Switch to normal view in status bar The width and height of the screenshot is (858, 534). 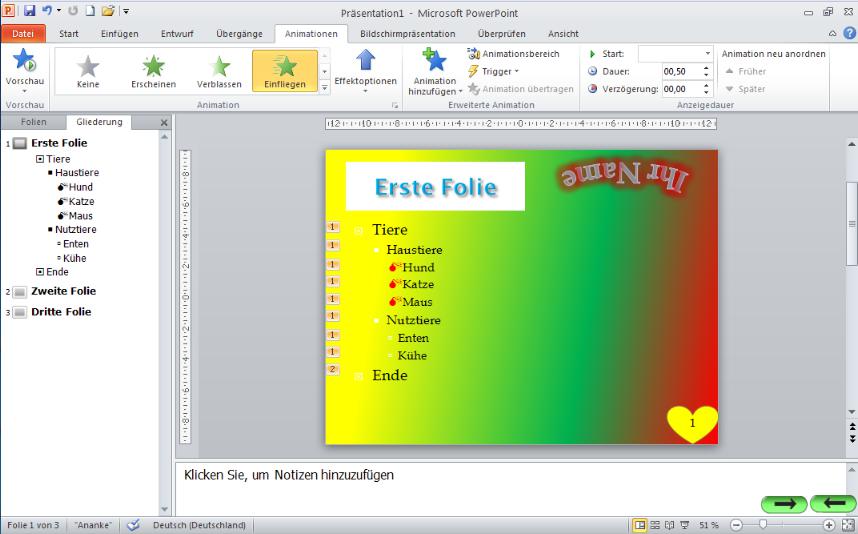point(640,525)
